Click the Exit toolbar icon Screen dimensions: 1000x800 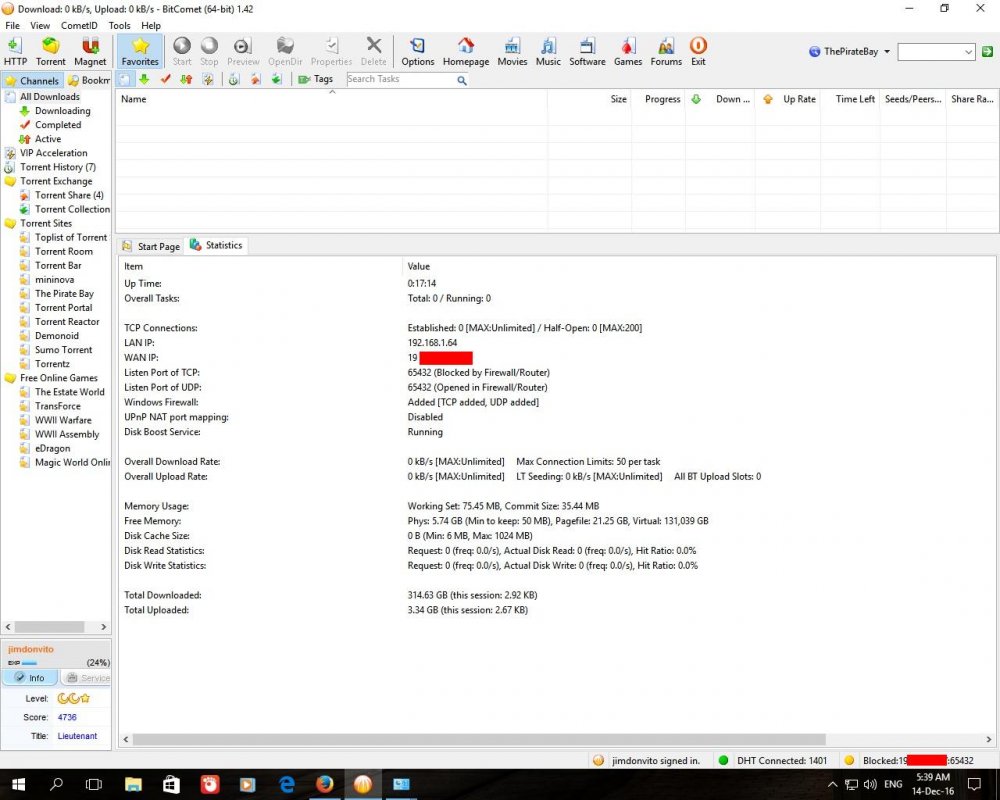[x=698, y=51]
